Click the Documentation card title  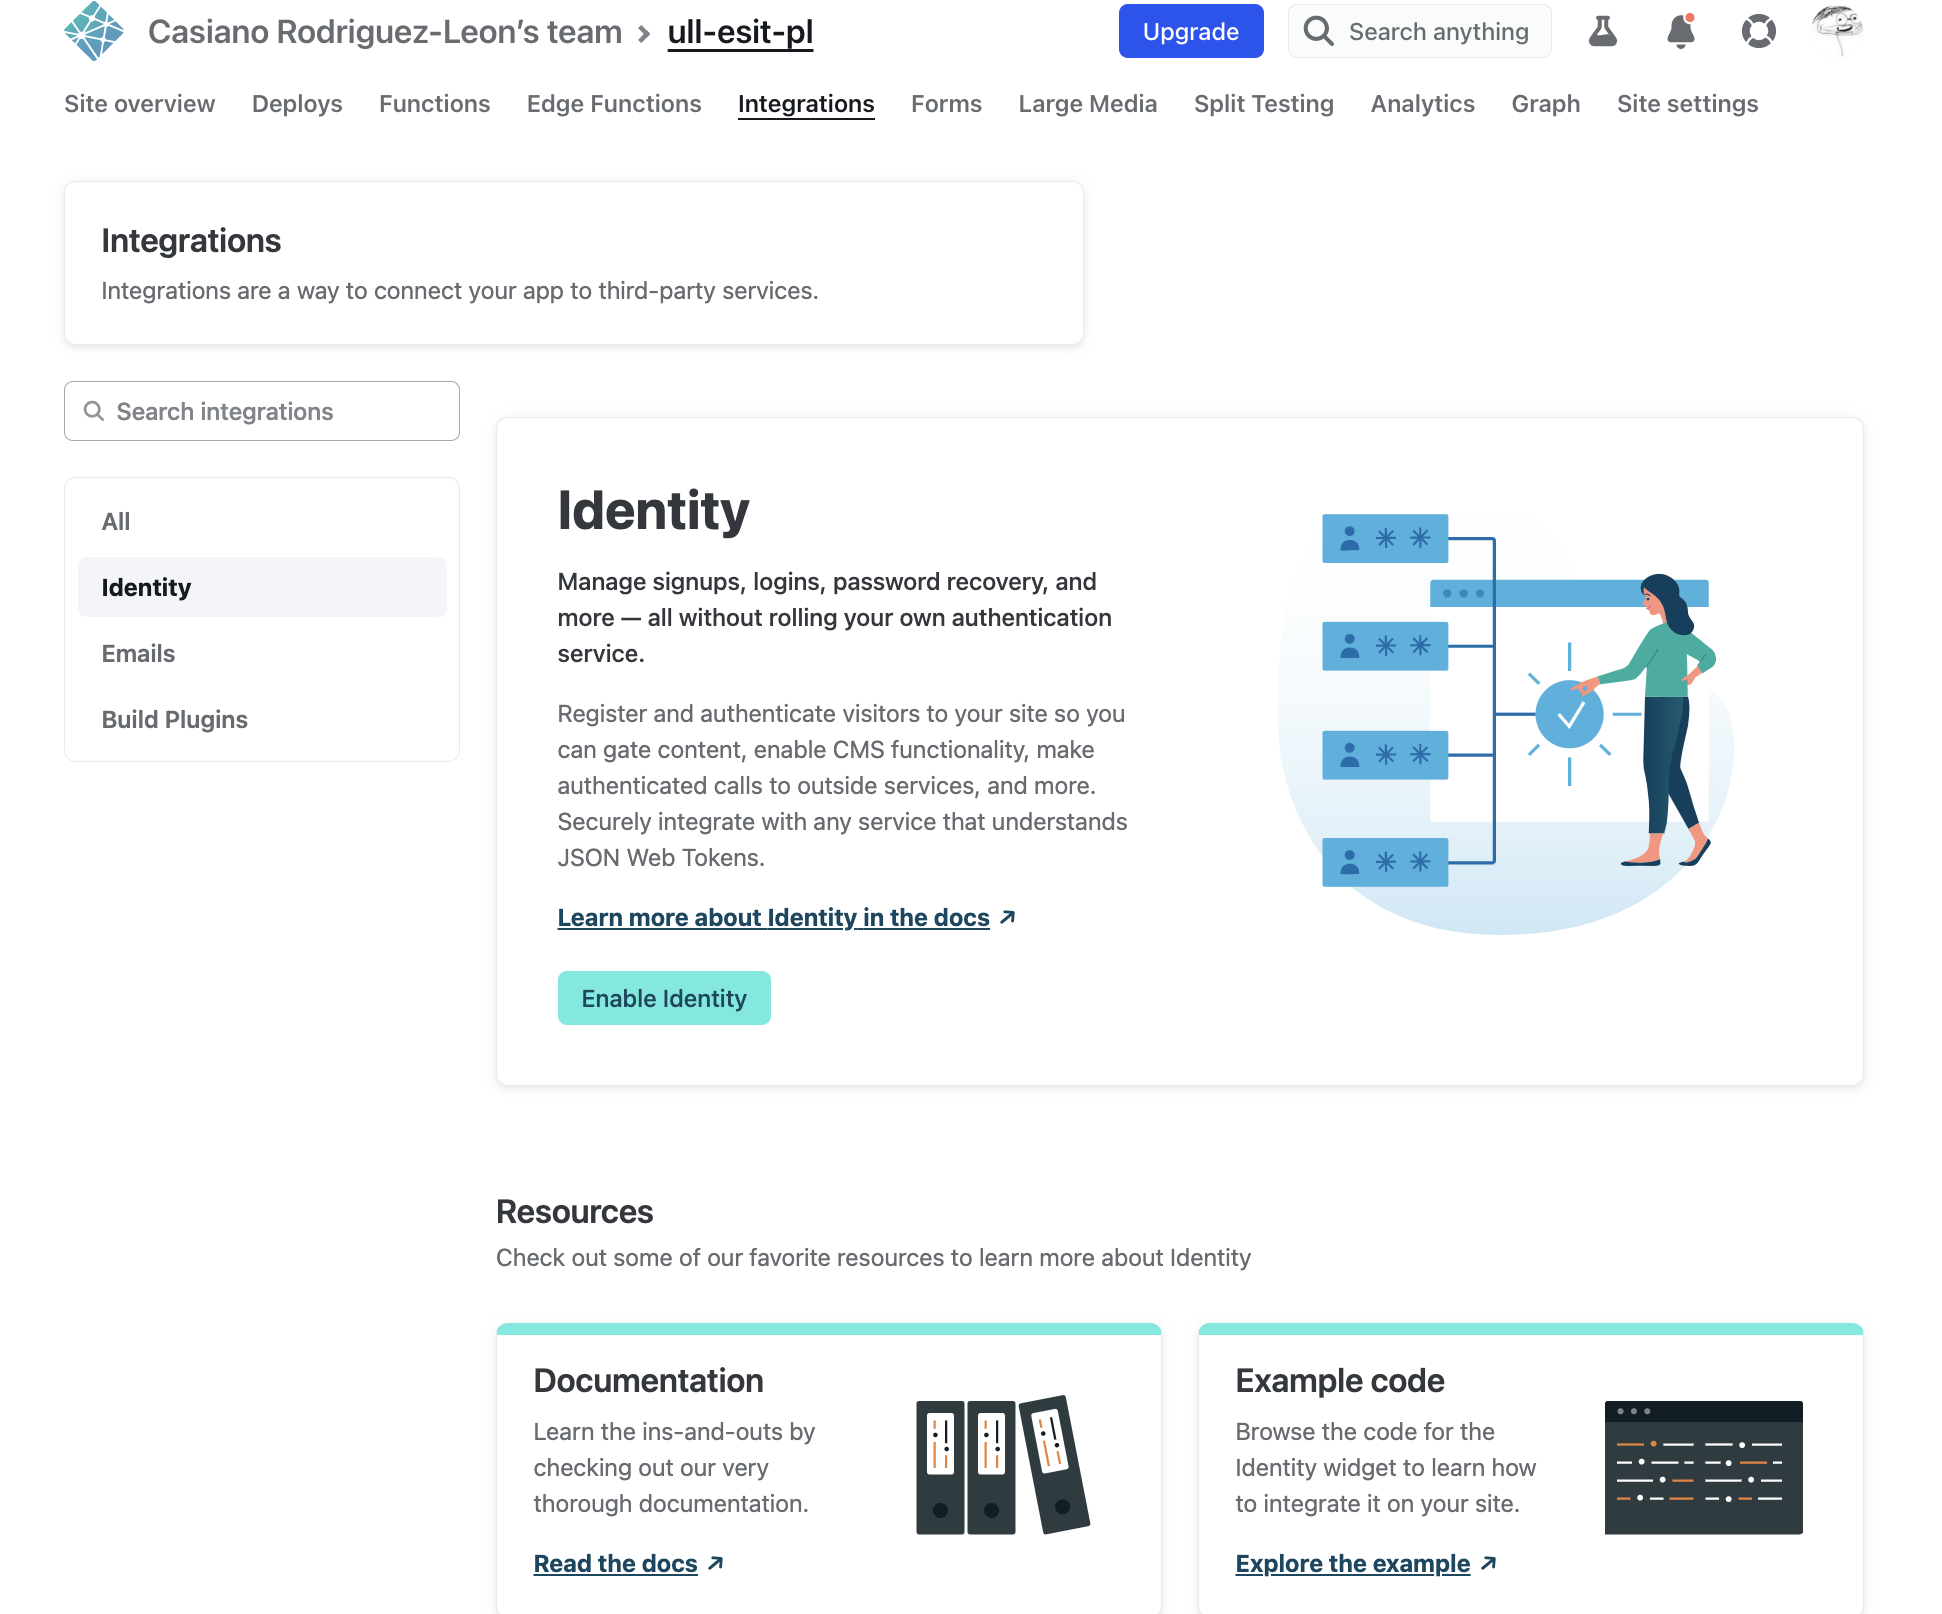tap(648, 1380)
